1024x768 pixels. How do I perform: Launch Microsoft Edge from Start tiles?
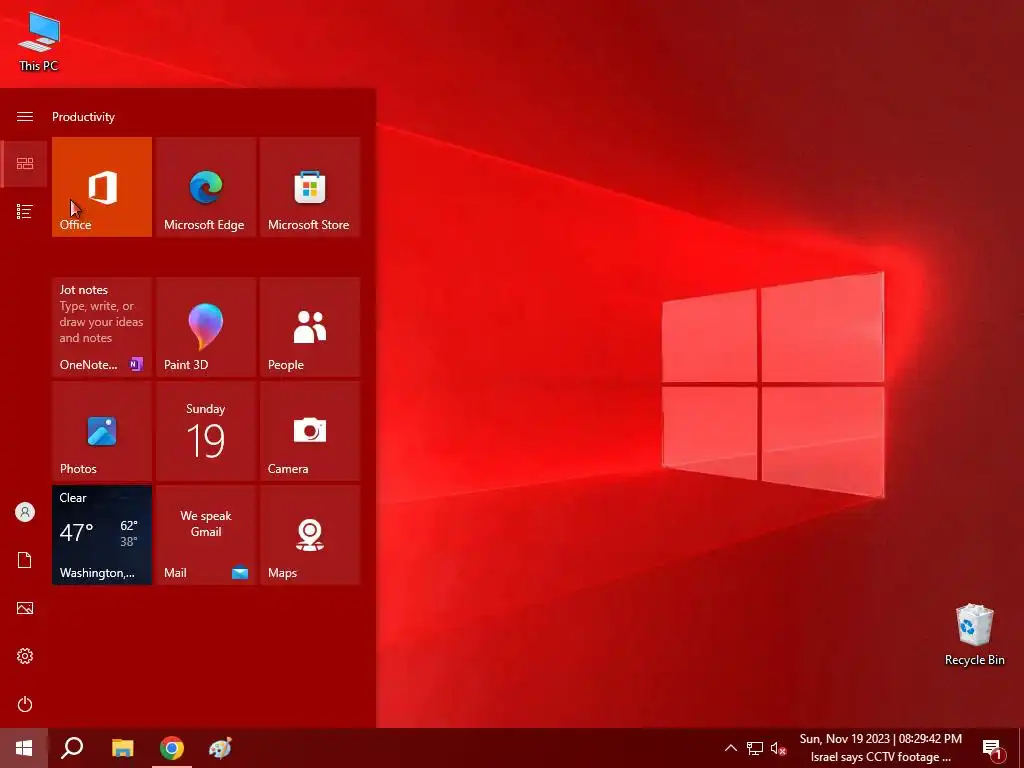point(206,187)
